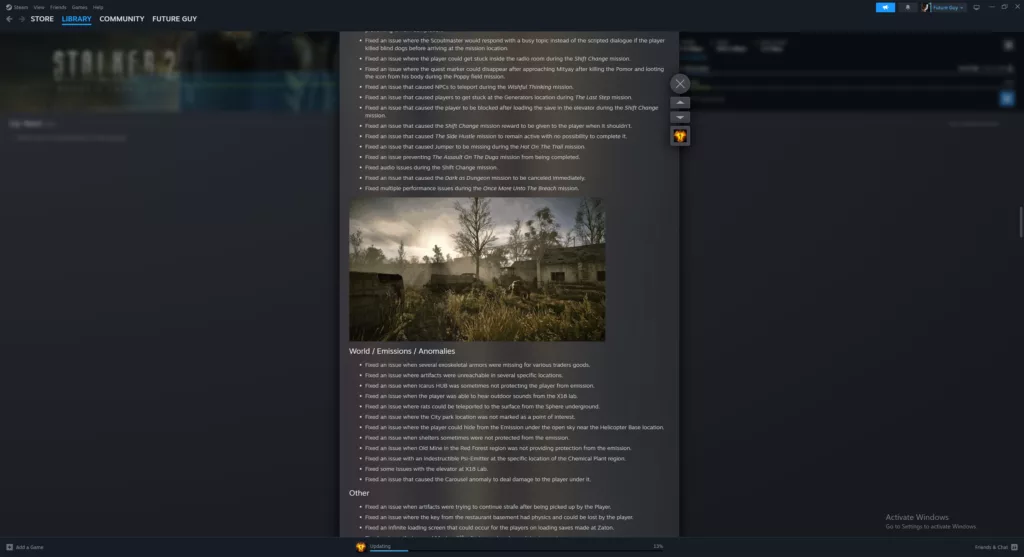This screenshot has width=1024, height=557.
Task: Click the Updating status label
Action: coord(380,546)
